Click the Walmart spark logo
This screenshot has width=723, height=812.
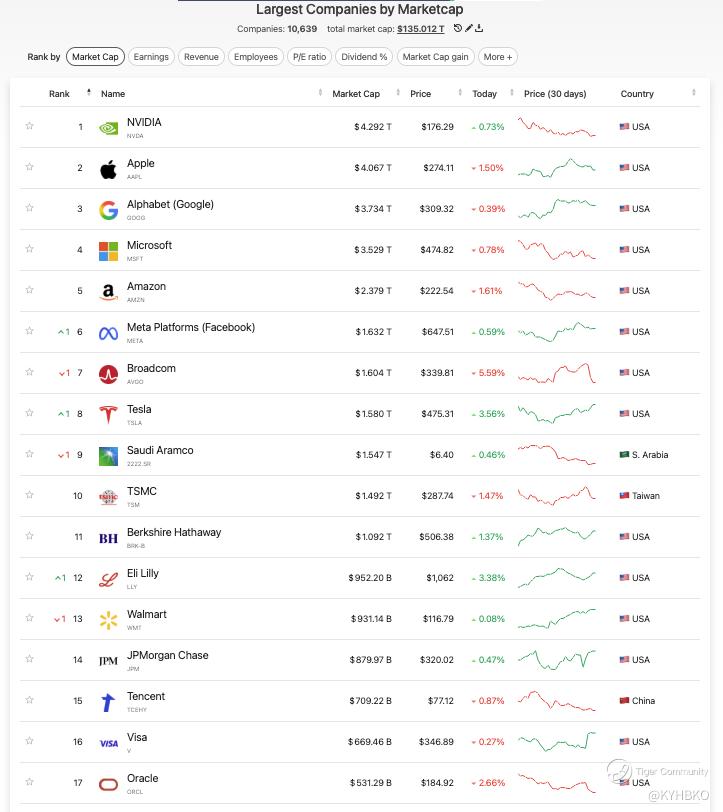tap(108, 620)
